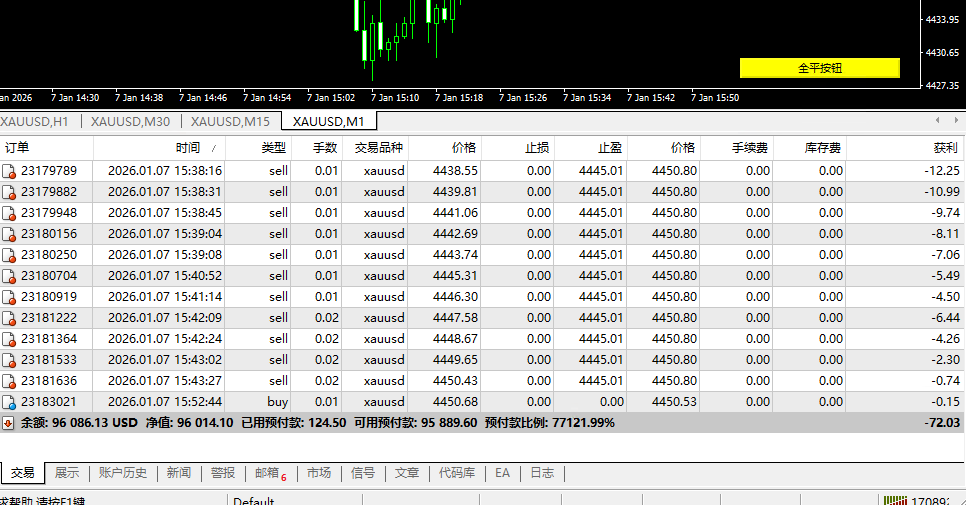966x505 pixels.
Task: Click the order icon for 23179948
Action: pyautogui.click(x=9, y=213)
